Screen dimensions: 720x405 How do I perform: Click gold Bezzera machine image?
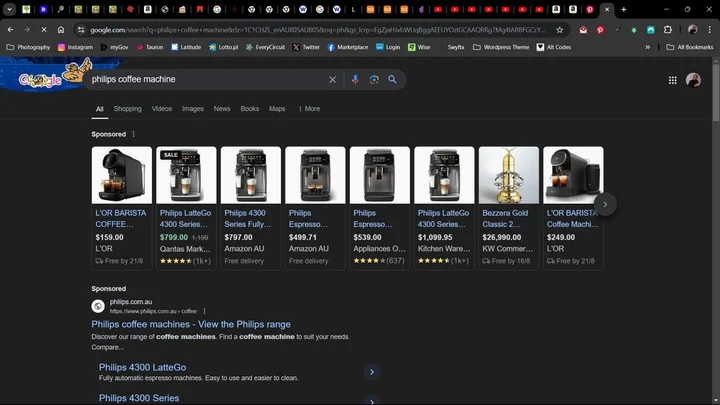(x=509, y=175)
